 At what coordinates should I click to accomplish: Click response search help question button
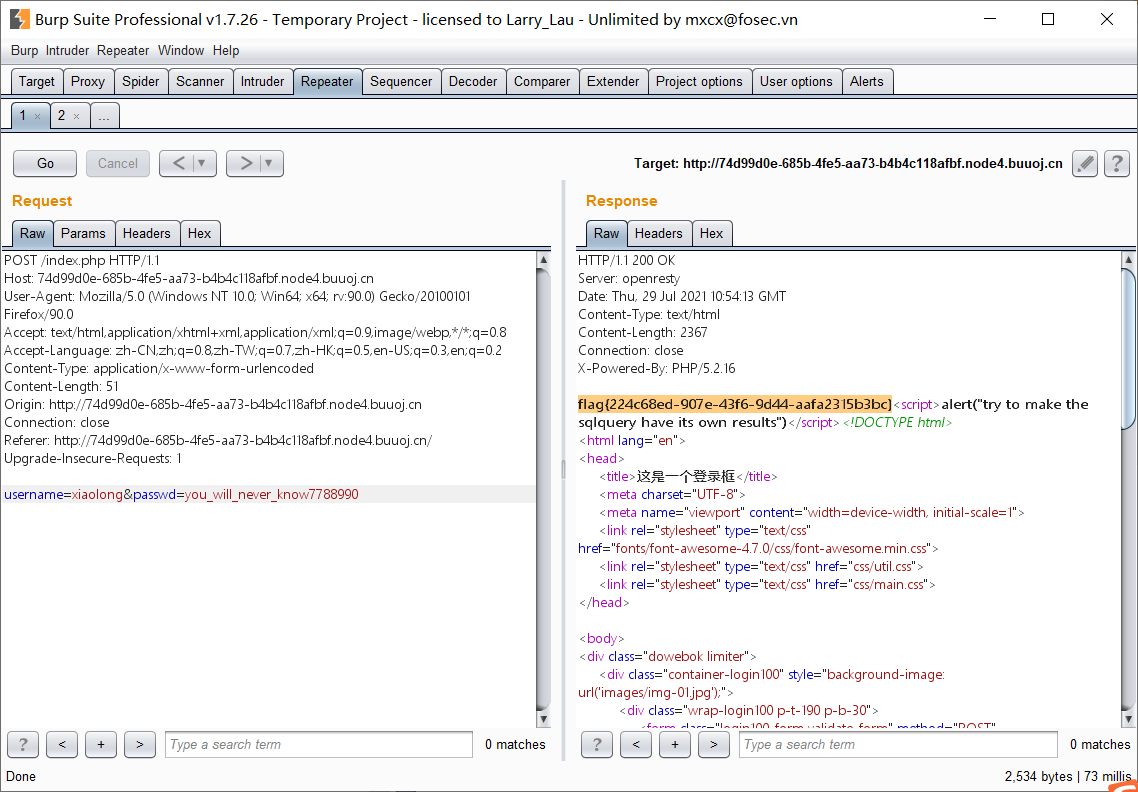pos(597,744)
